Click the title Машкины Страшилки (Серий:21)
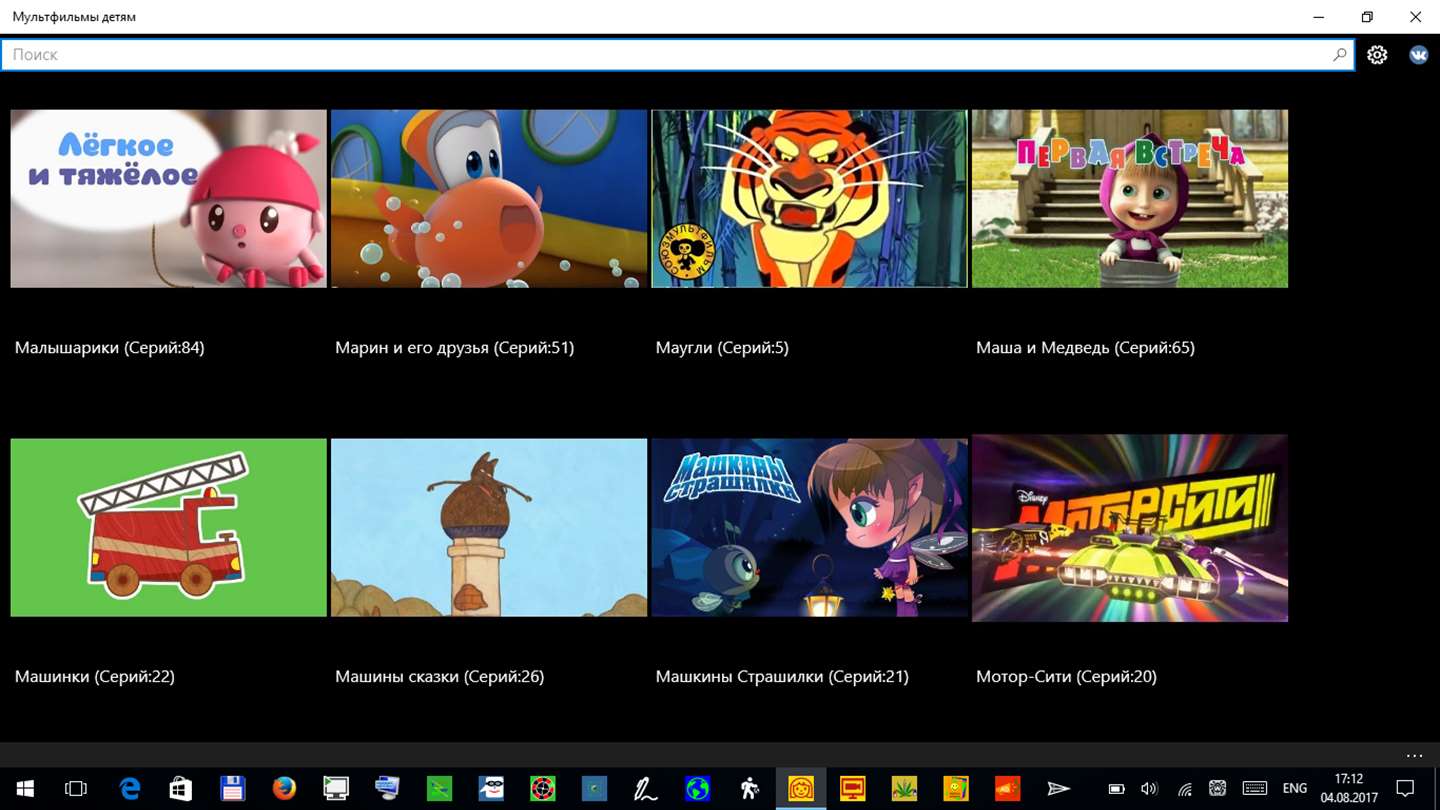 782,677
